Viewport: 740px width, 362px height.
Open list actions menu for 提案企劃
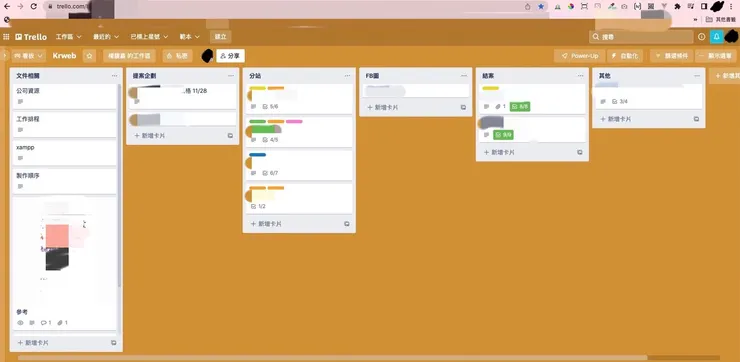click(x=231, y=76)
